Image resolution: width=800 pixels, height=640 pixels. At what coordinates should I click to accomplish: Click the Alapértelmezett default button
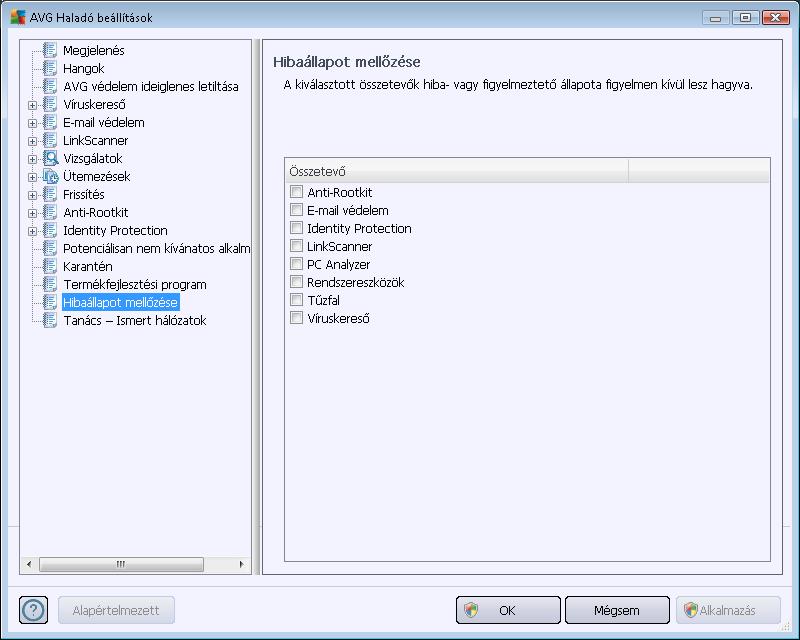click(x=116, y=610)
